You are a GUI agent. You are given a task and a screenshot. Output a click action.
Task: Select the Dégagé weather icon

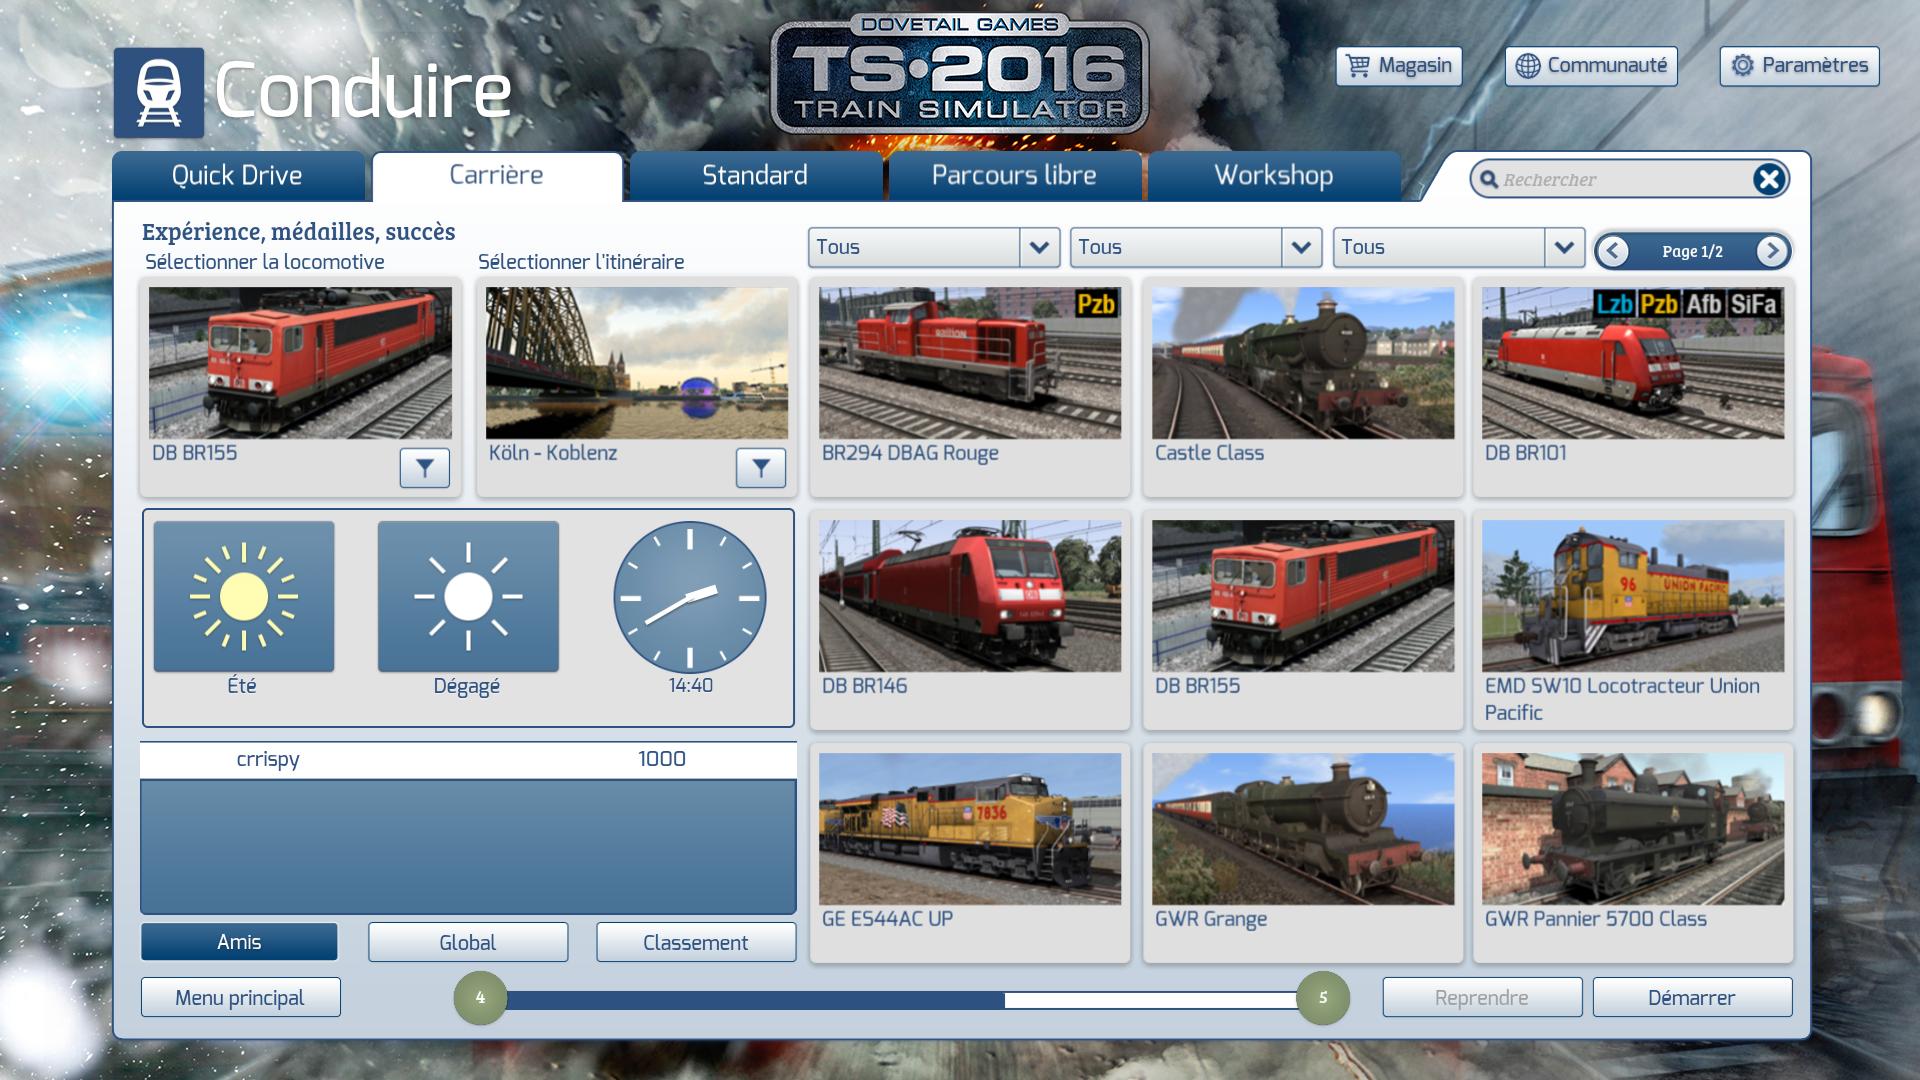(x=468, y=596)
